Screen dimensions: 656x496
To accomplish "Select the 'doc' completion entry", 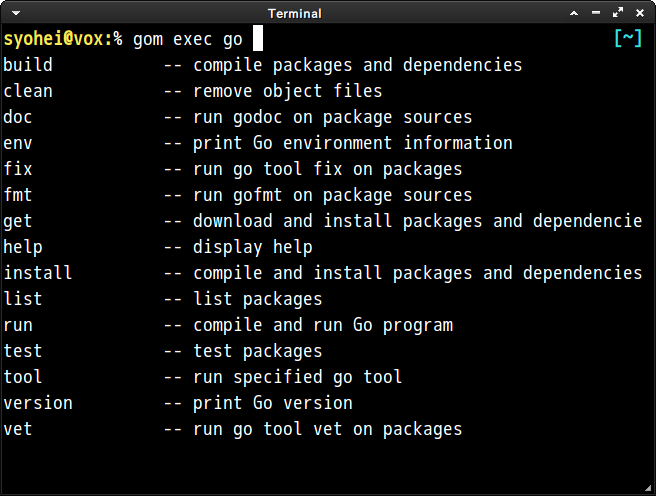I will (x=18, y=117).
